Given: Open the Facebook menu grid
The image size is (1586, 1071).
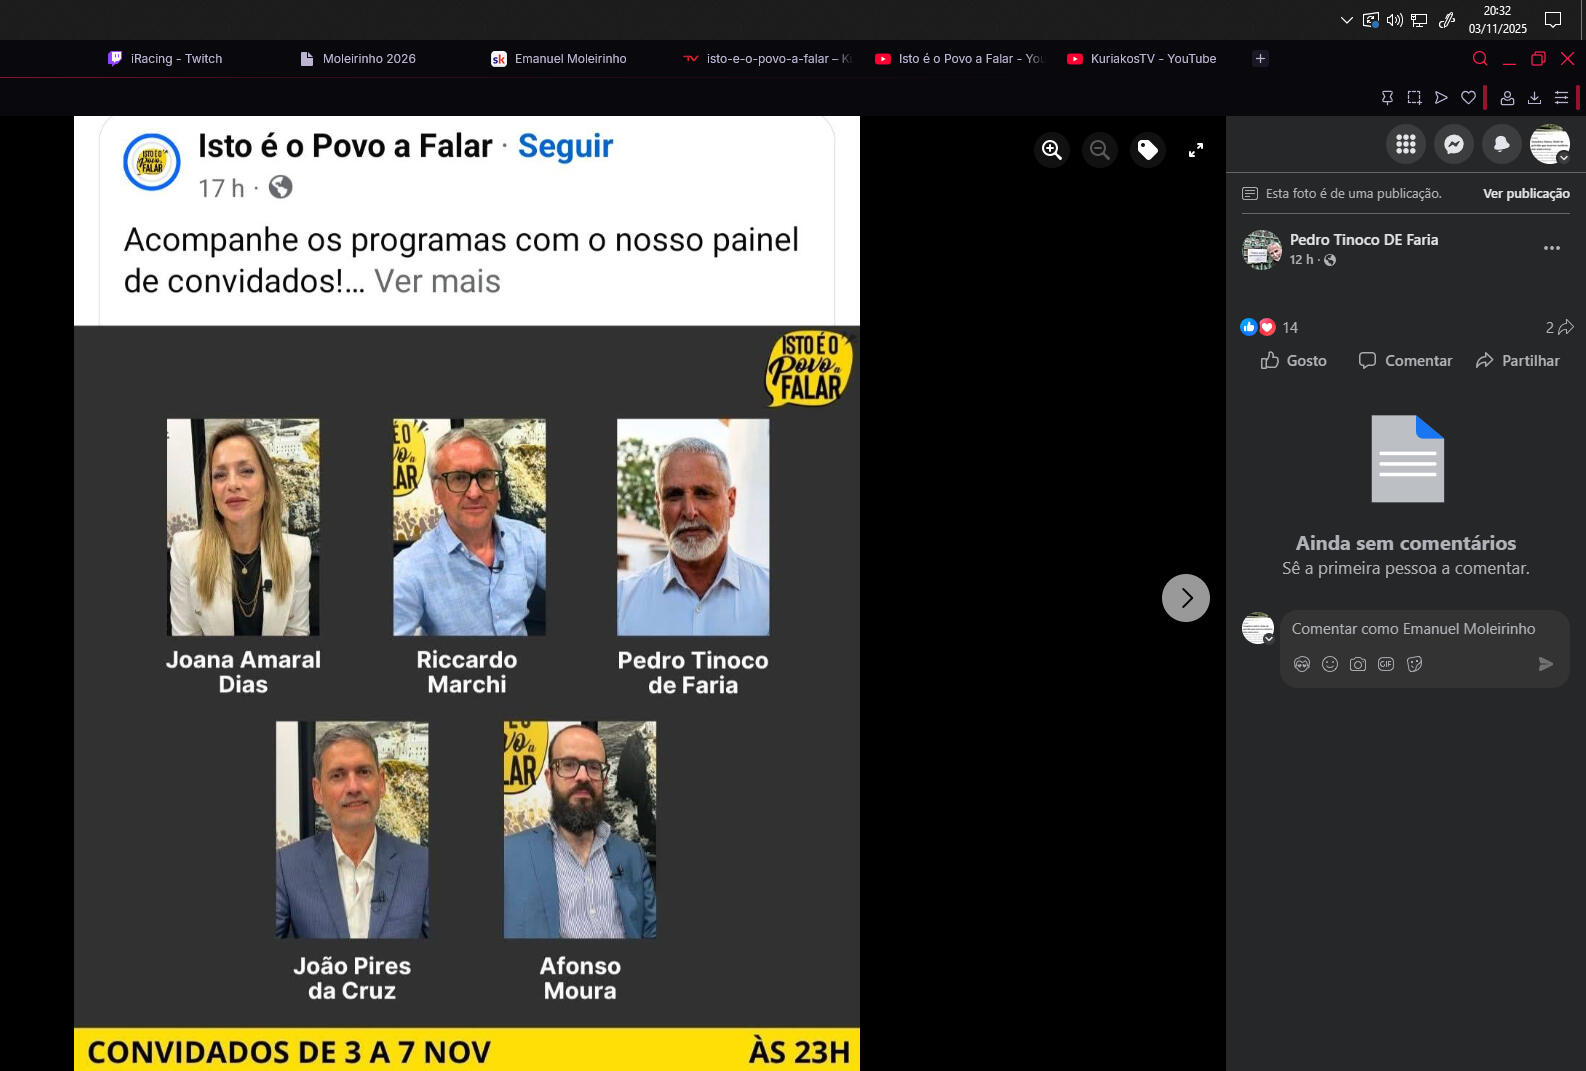Looking at the screenshot, I should point(1406,144).
